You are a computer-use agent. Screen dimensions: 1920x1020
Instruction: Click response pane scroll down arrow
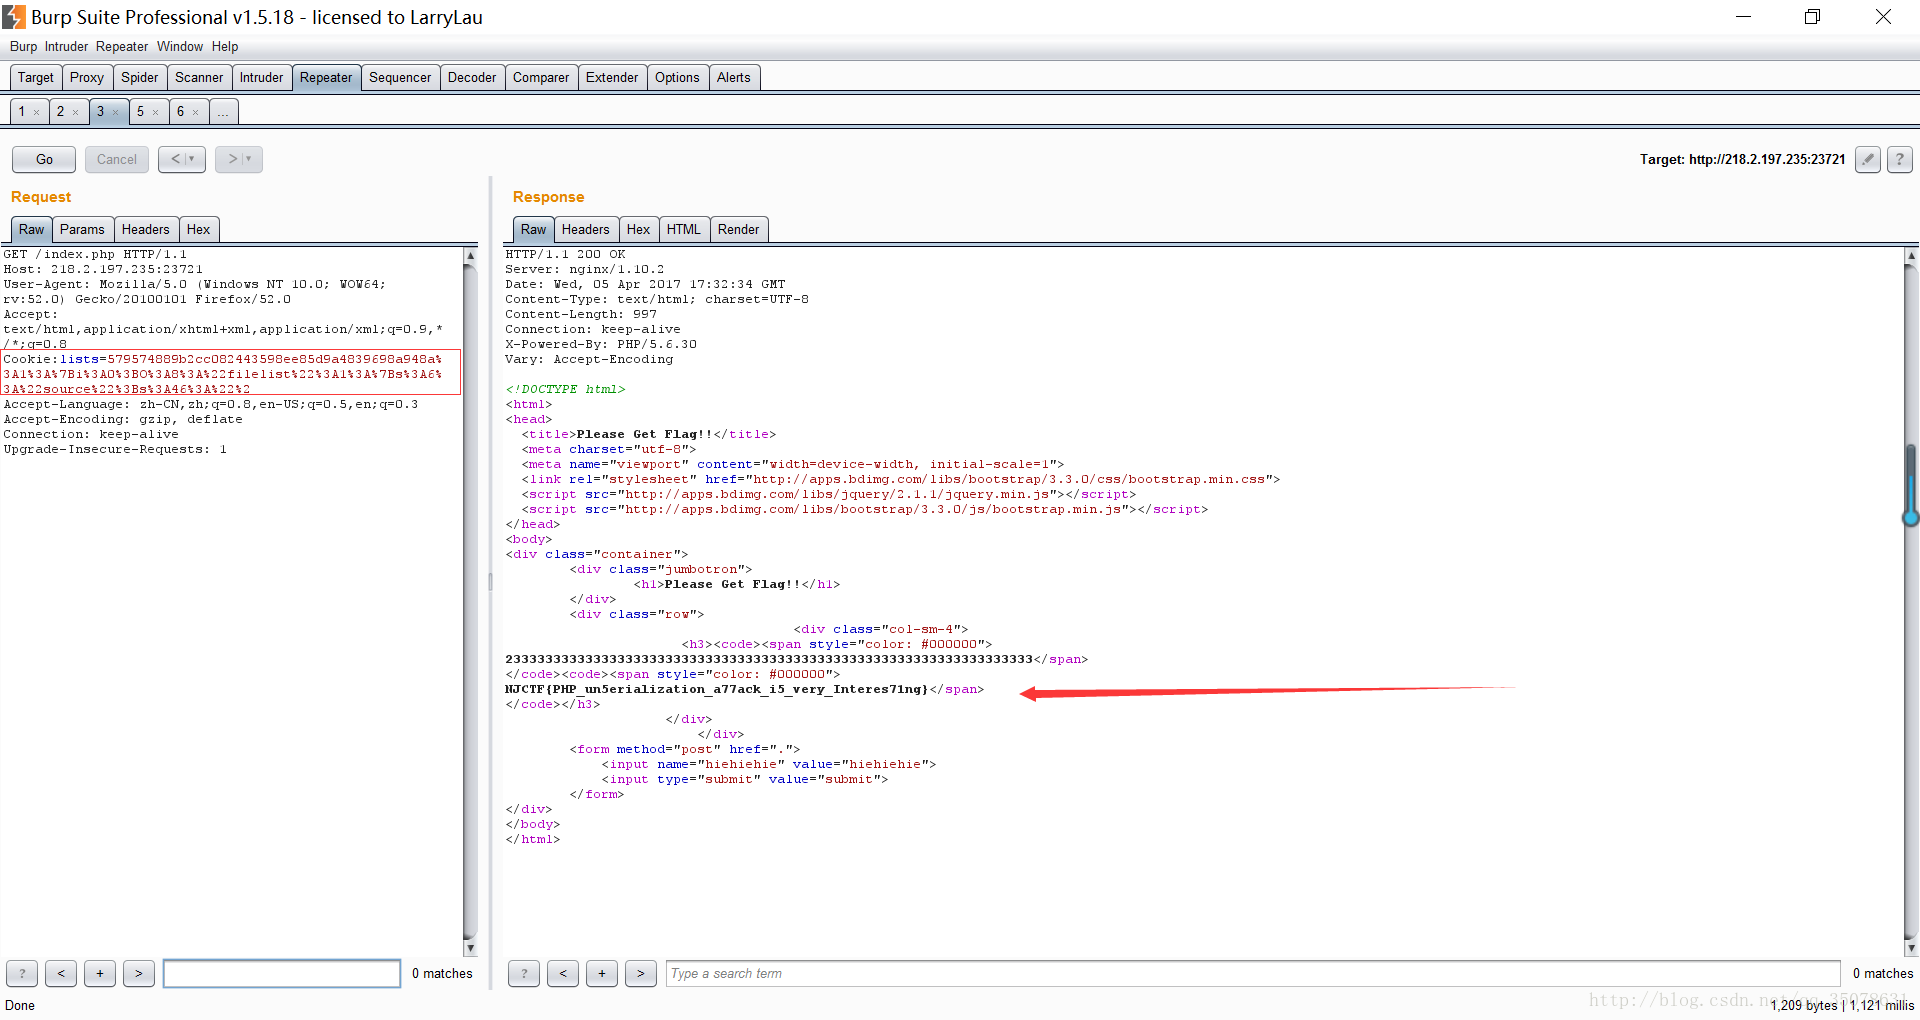(1911, 948)
